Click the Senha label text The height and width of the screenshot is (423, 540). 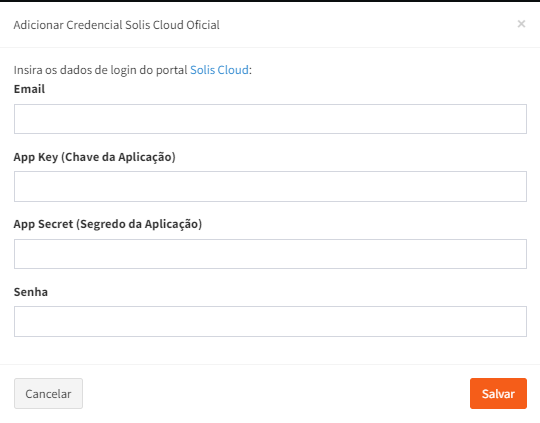(31, 292)
